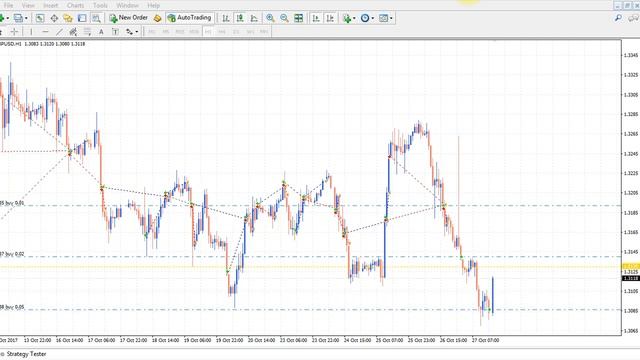The height and width of the screenshot is (360, 640).
Task: Select the Horizontal Line drawing tool
Action: tap(45, 31)
